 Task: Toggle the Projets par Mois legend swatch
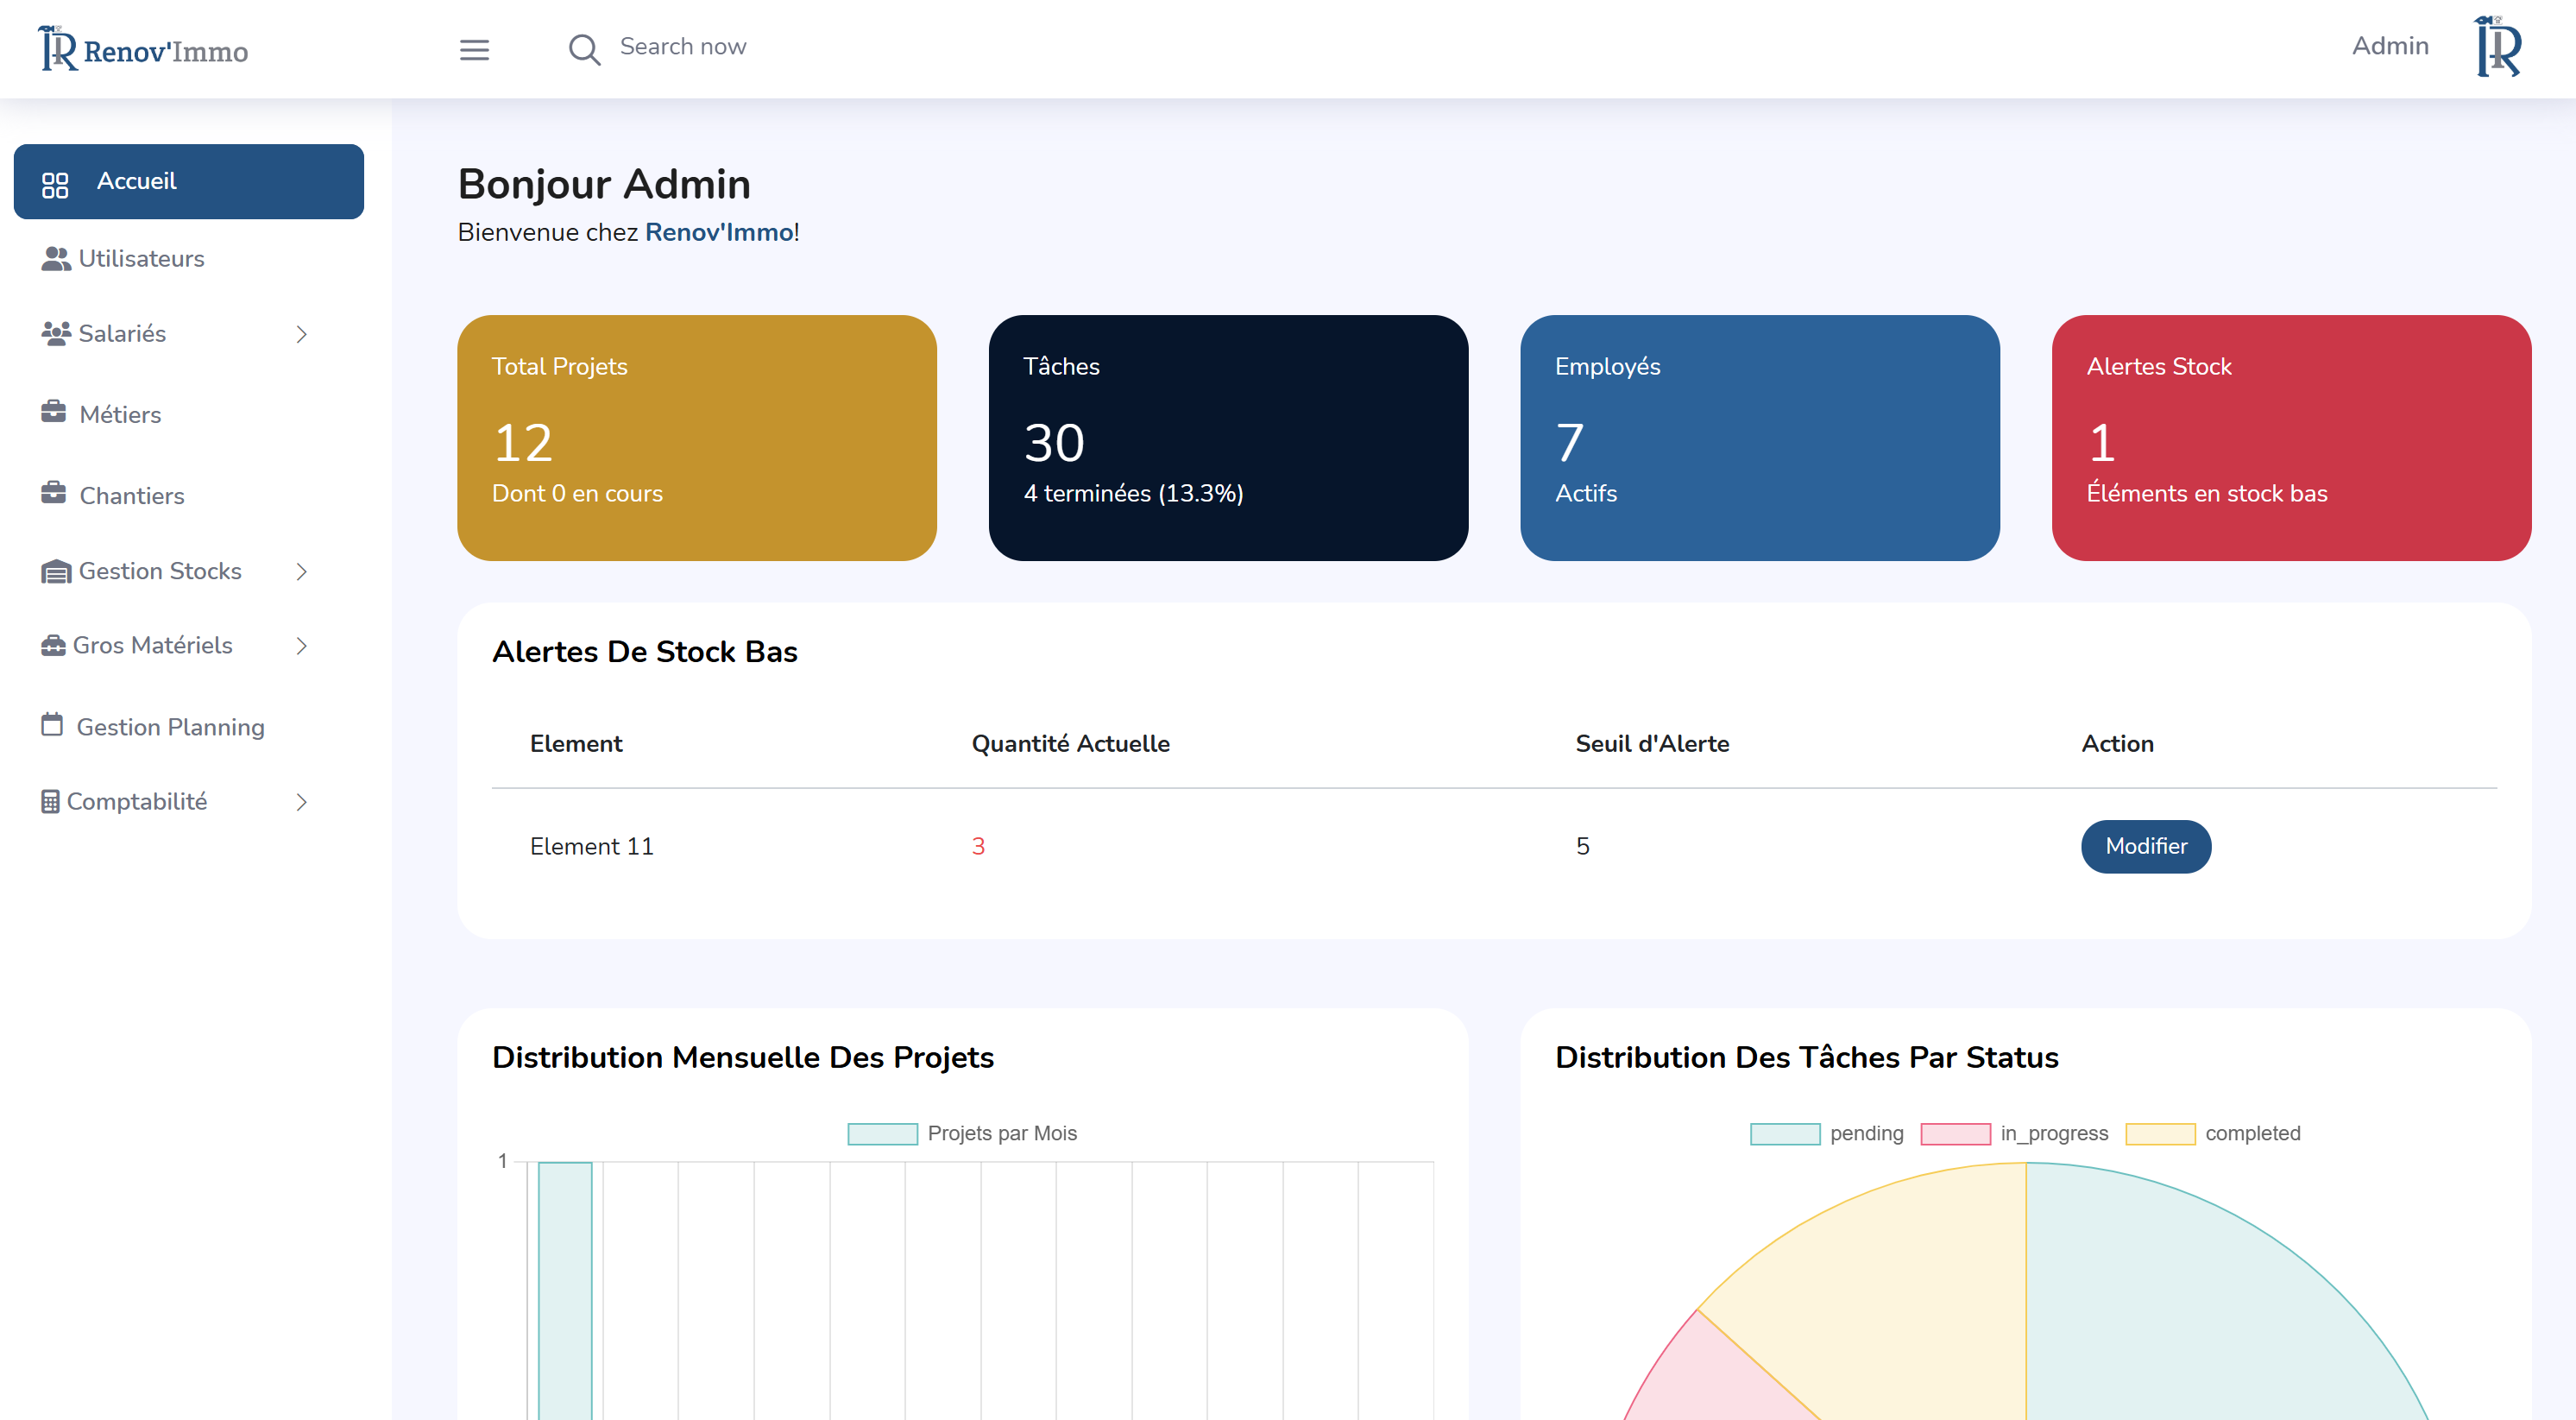tap(882, 1133)
